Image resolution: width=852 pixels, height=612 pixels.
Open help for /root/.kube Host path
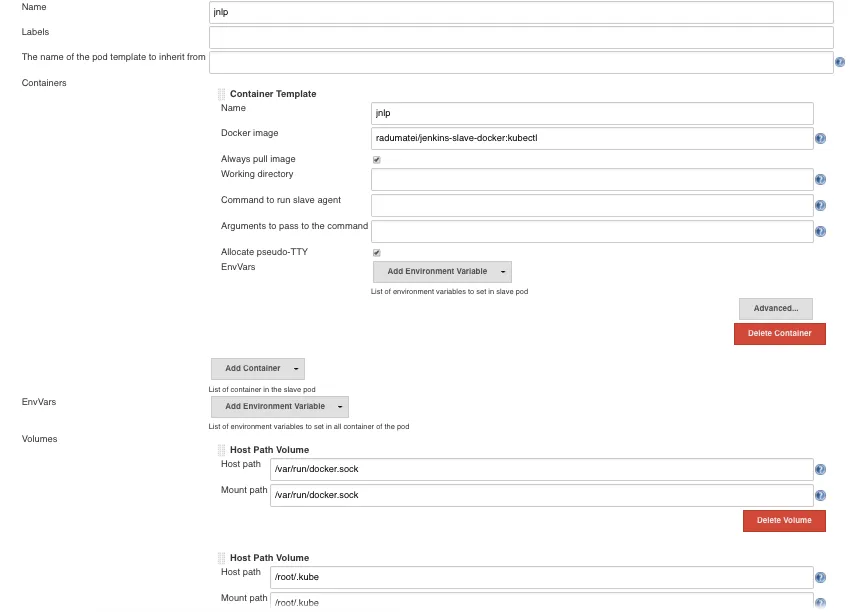[x=820, y=577]
